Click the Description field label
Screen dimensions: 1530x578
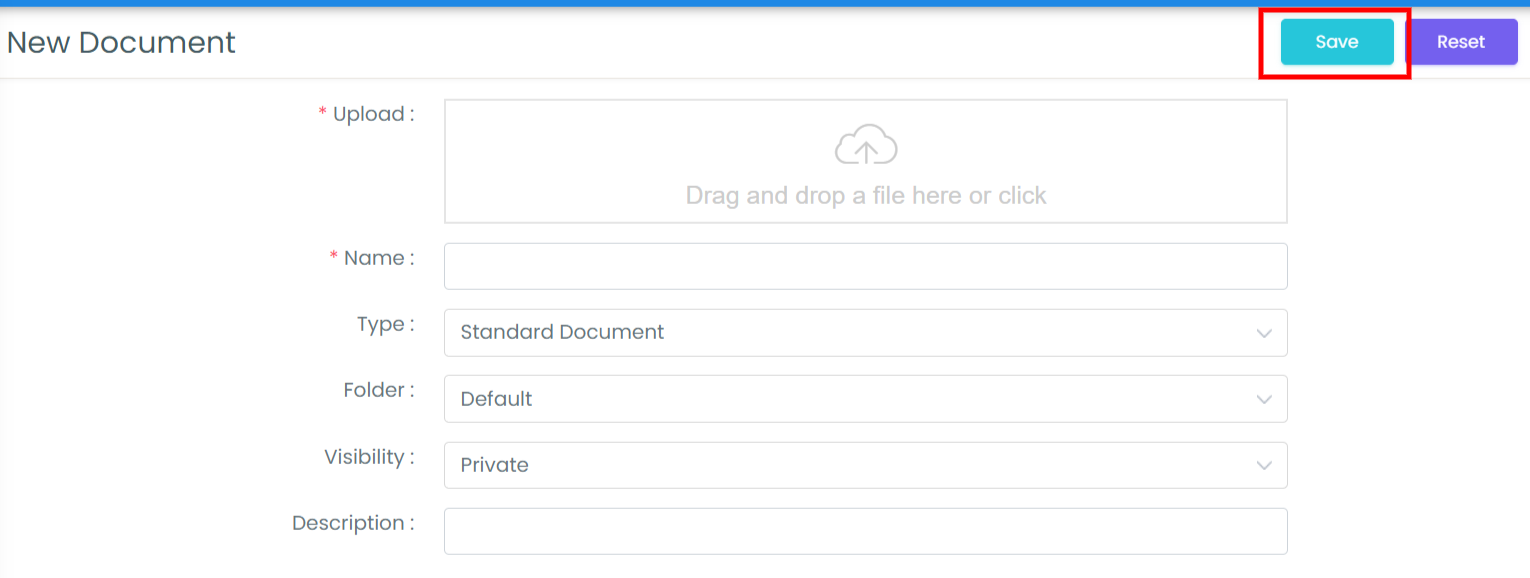(353, 523)
